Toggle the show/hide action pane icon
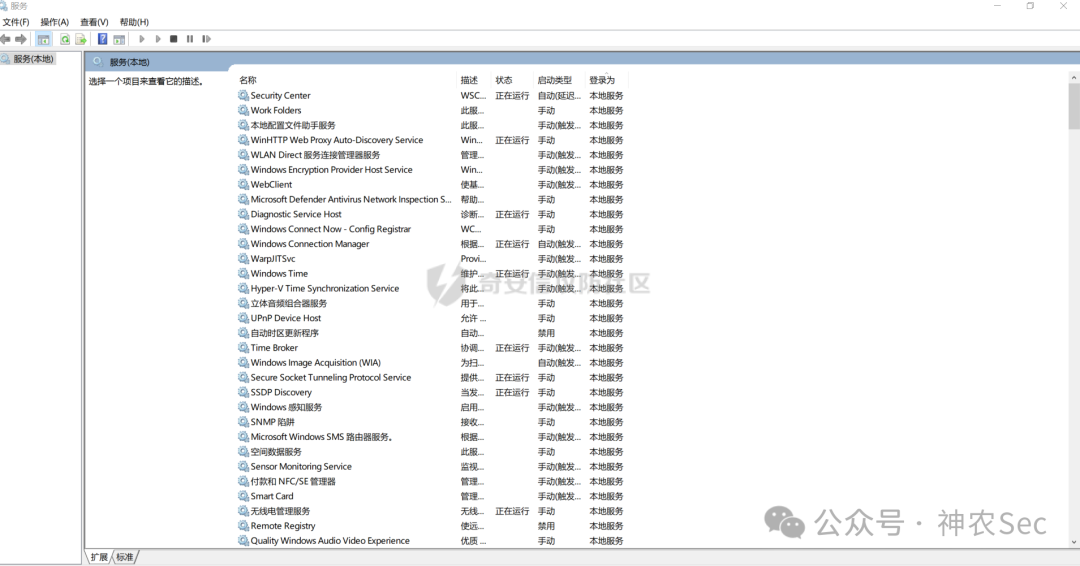The width and height of the screenshot is (1080, 566). coord(119,39)
